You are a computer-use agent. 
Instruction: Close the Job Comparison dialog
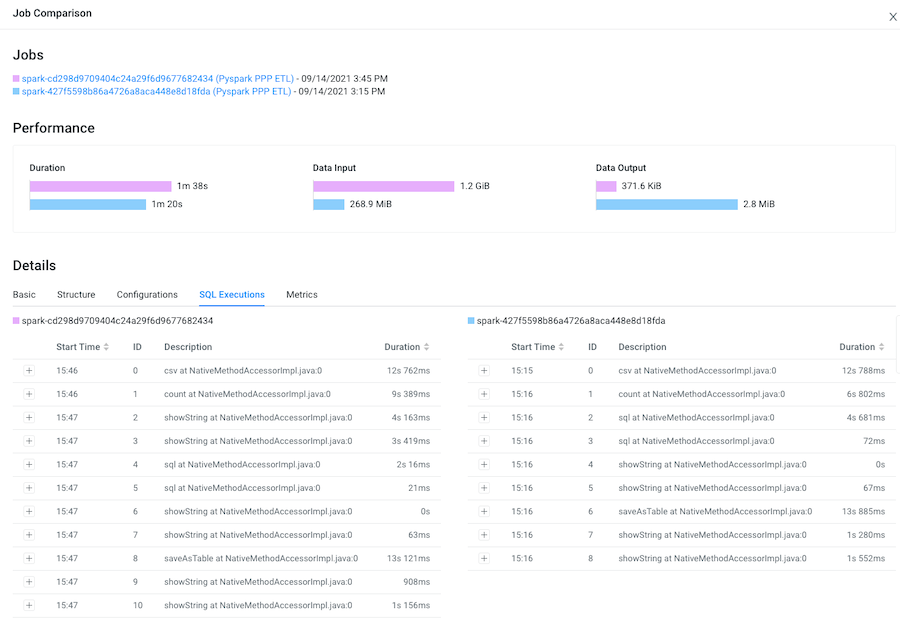[x=893, y=16]
